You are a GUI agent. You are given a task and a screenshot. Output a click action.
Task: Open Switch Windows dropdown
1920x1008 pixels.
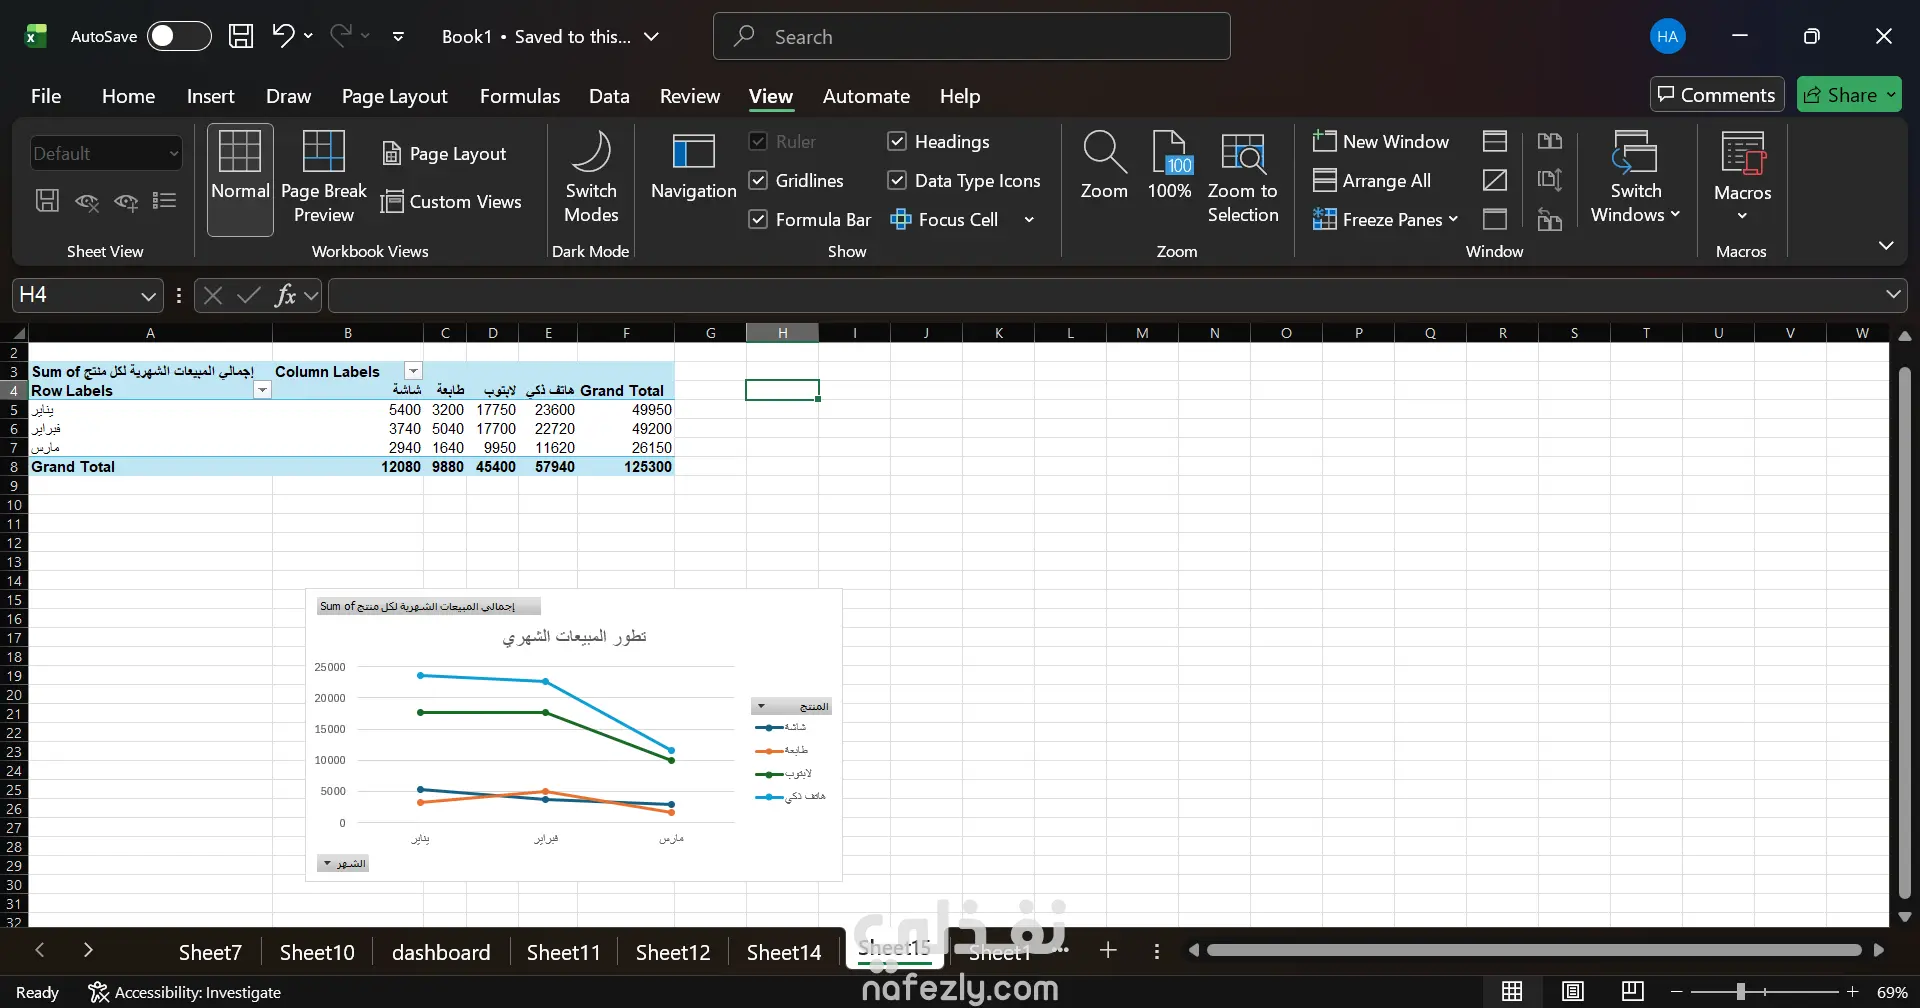click(x=1635, y=178)
